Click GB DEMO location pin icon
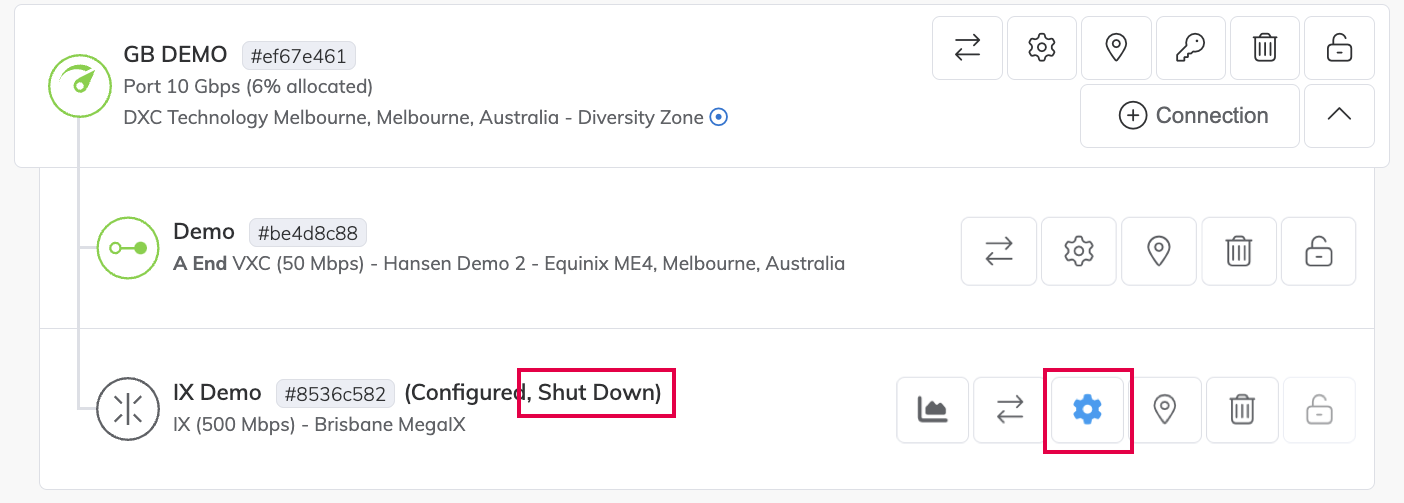 click(1116, 47)
